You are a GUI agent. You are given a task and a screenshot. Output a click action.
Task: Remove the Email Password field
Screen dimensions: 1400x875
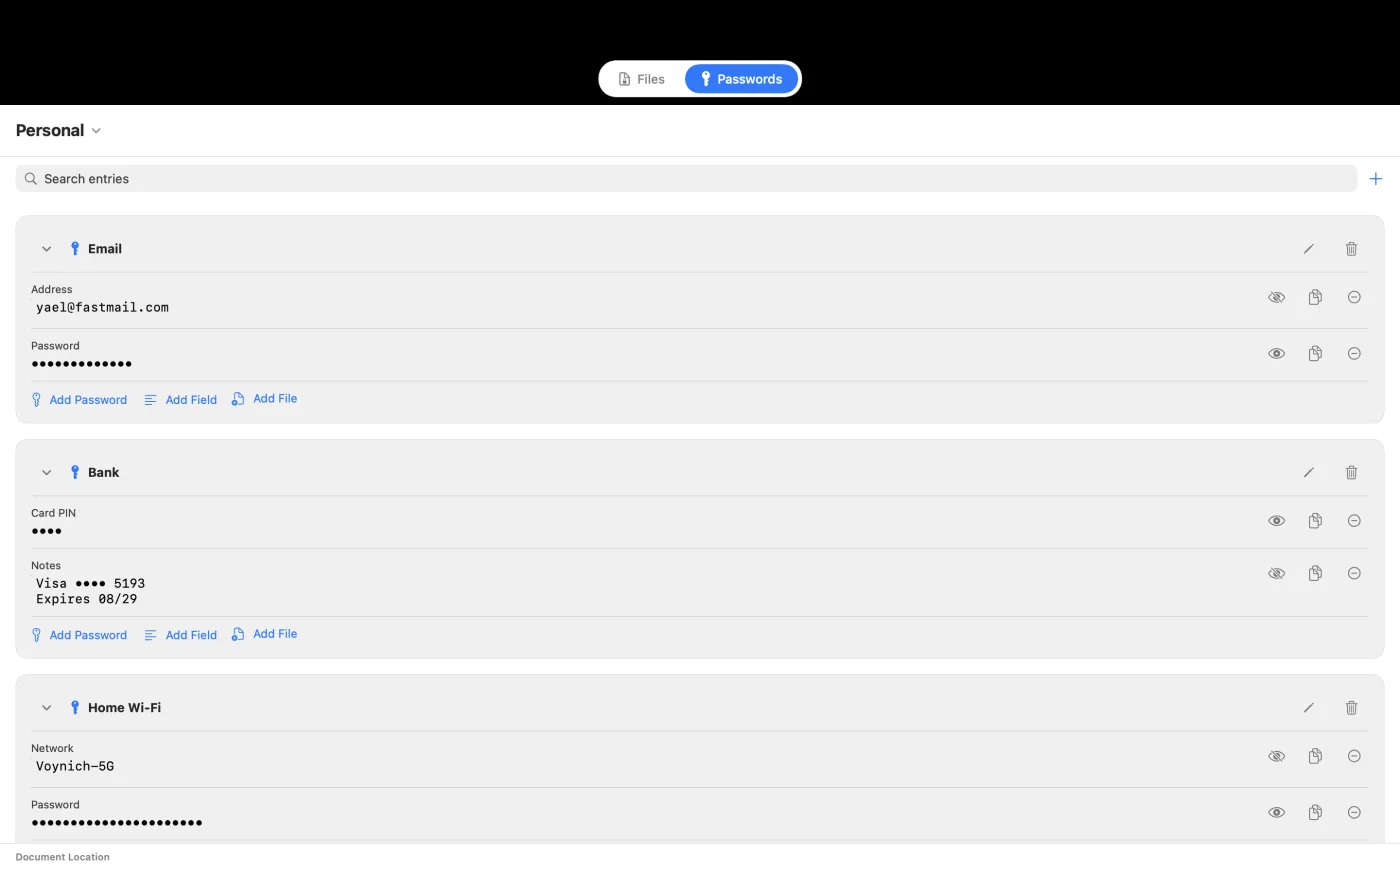(x=1355, y=354)
